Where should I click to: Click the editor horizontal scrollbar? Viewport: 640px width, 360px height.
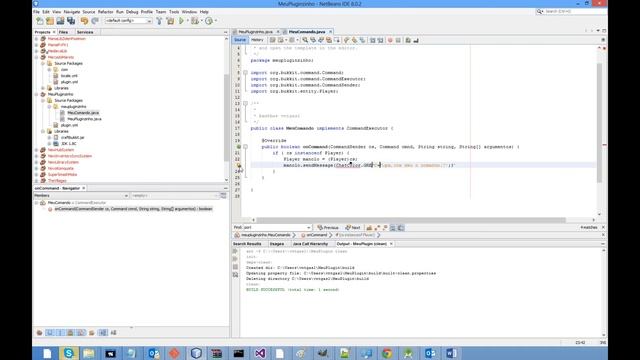[x=410, y=220]
